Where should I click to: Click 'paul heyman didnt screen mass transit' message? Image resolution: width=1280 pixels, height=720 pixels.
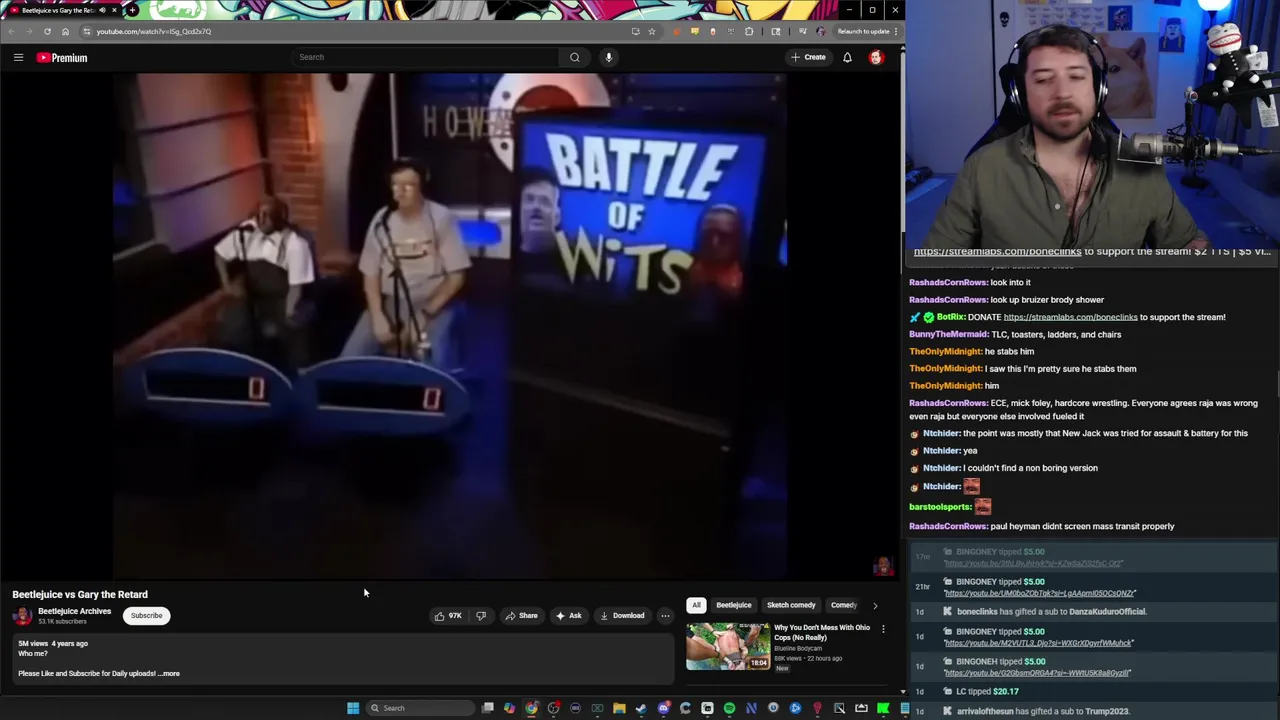tap(1041, 526)
